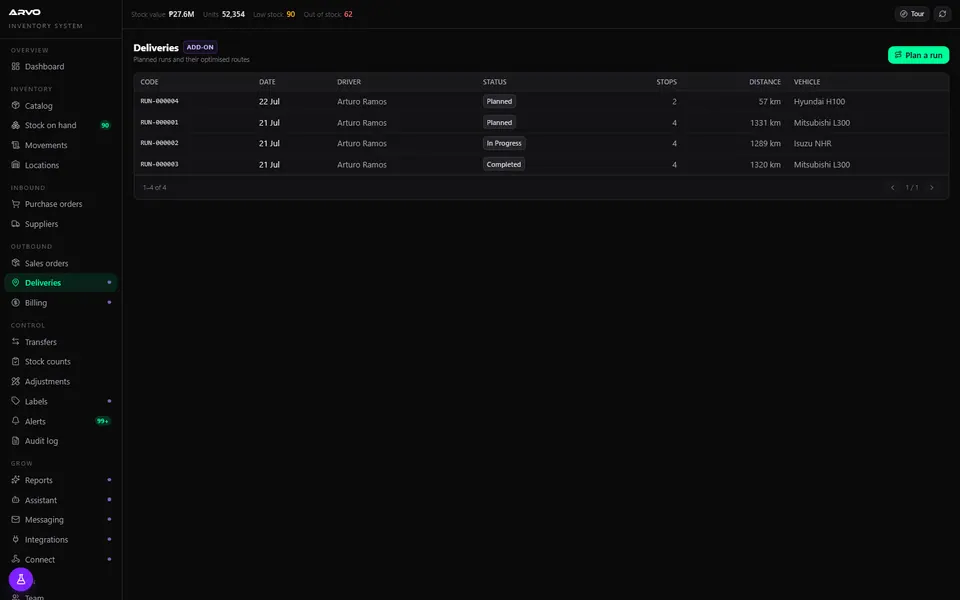Click the Adjustments icon
The width and height of the screenshot is (960, 600).
tap(16, 381)
